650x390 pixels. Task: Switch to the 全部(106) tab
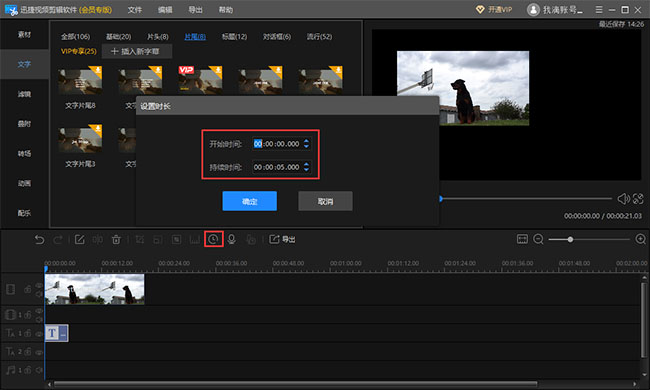[x=75, y=36]
